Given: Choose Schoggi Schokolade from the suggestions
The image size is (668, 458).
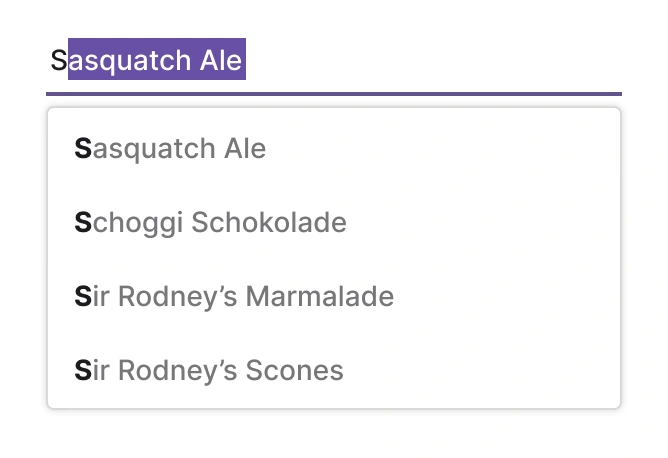Looking at the screenshot, I should (210, 222).
